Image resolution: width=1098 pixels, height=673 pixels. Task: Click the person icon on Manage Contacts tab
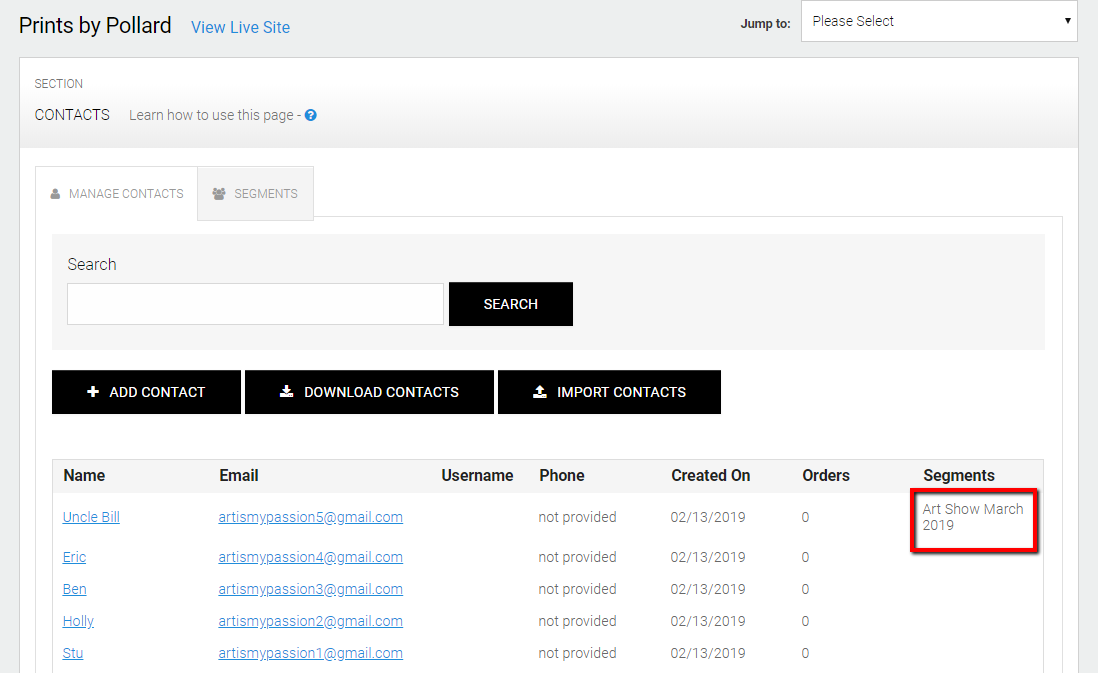pyautogui.click(x=55, y=194)
